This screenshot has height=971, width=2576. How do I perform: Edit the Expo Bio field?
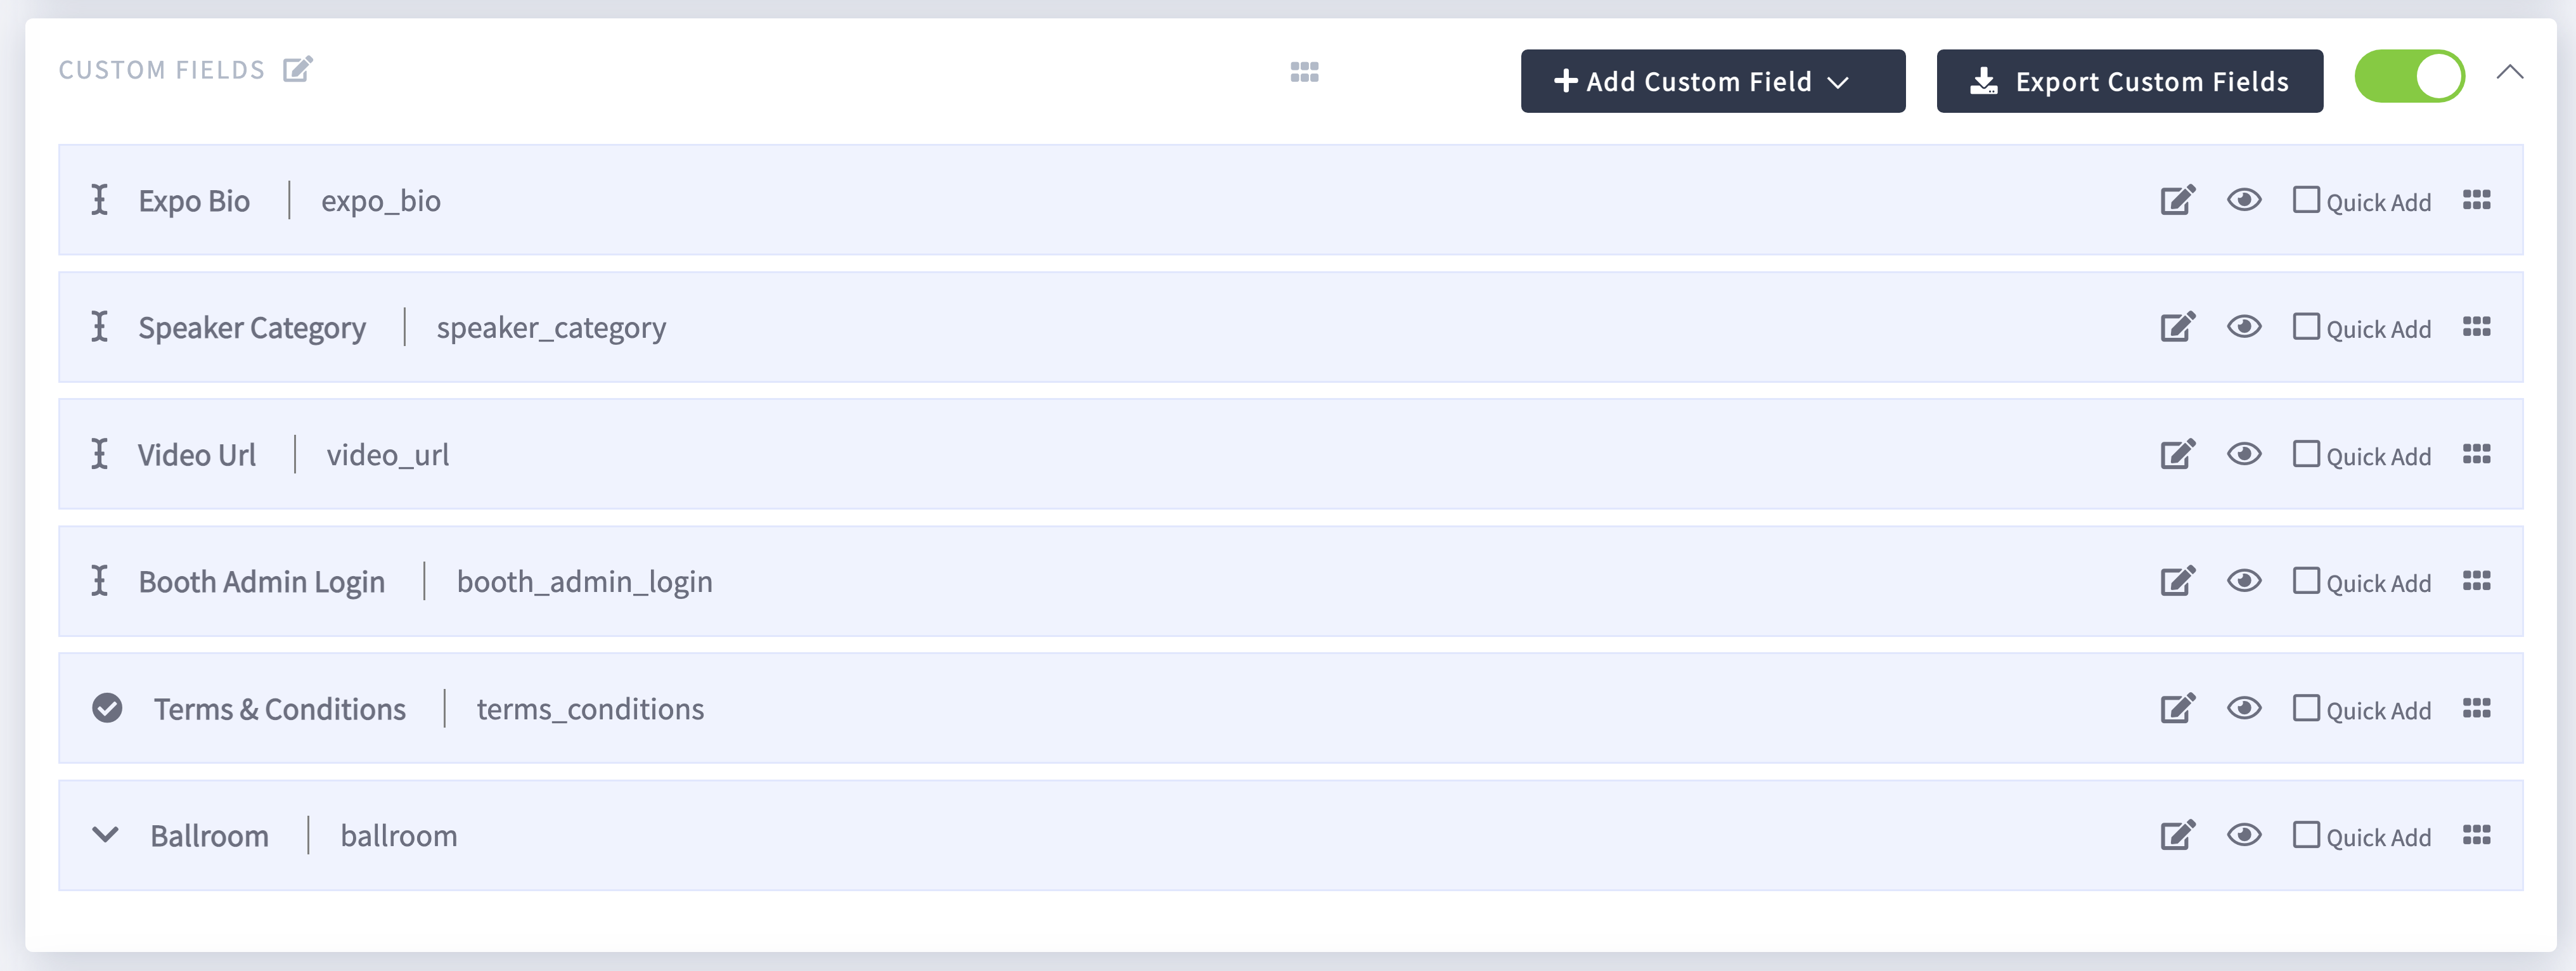click(2178, 200)
